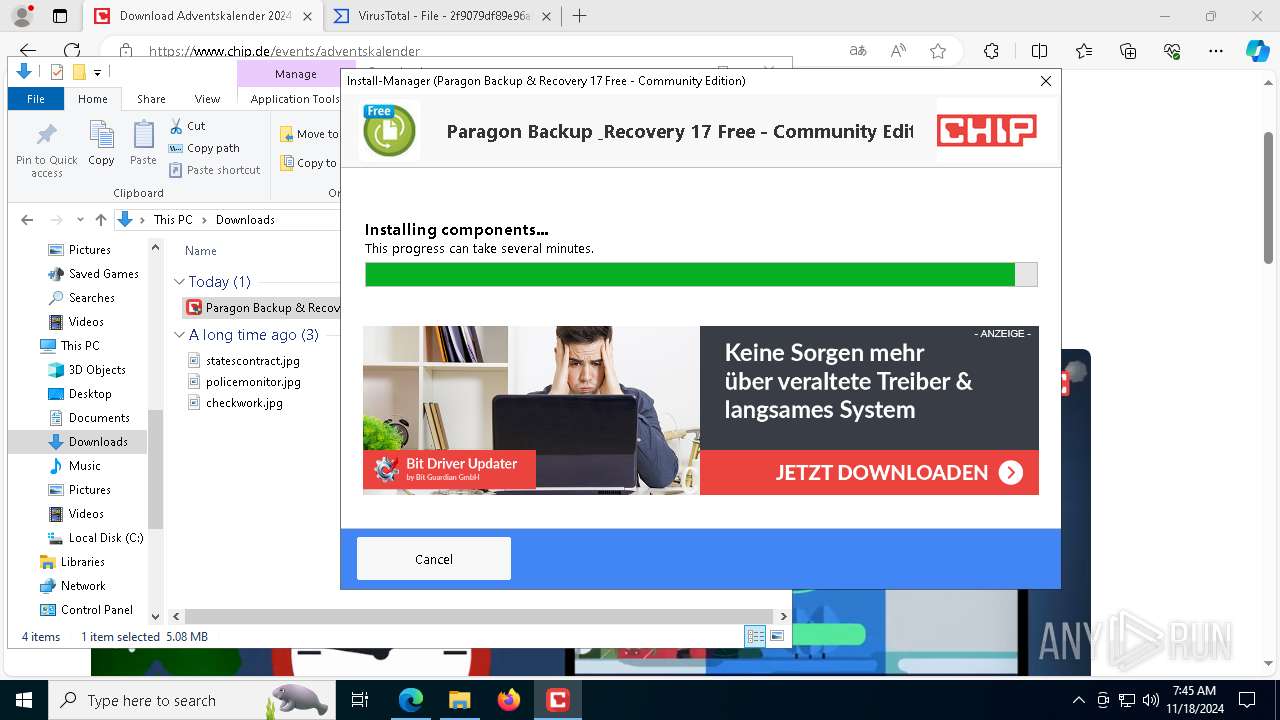Open a new browser tab

(579, 16)
